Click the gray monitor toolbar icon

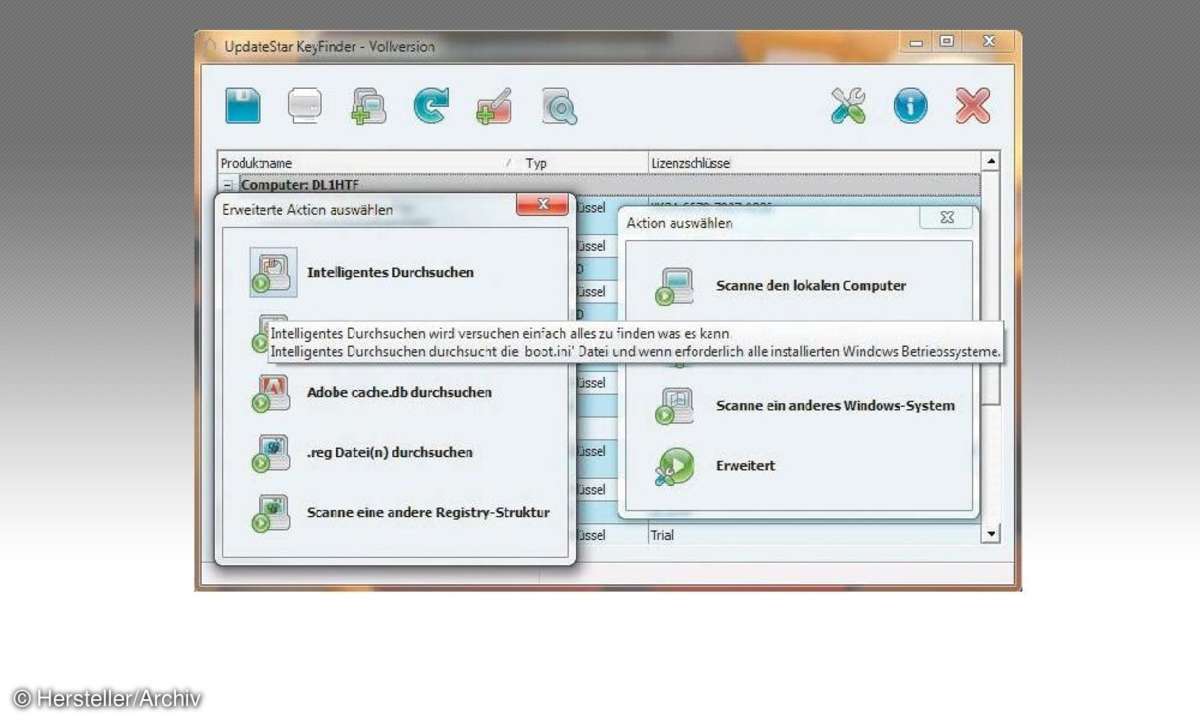[305, 105]
